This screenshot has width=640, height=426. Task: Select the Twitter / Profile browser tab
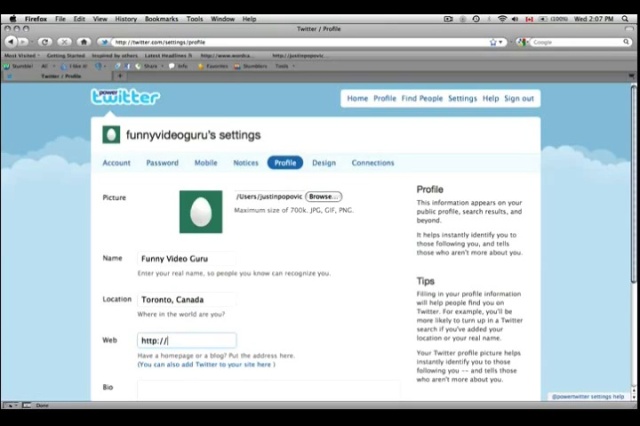pos(57,76)
